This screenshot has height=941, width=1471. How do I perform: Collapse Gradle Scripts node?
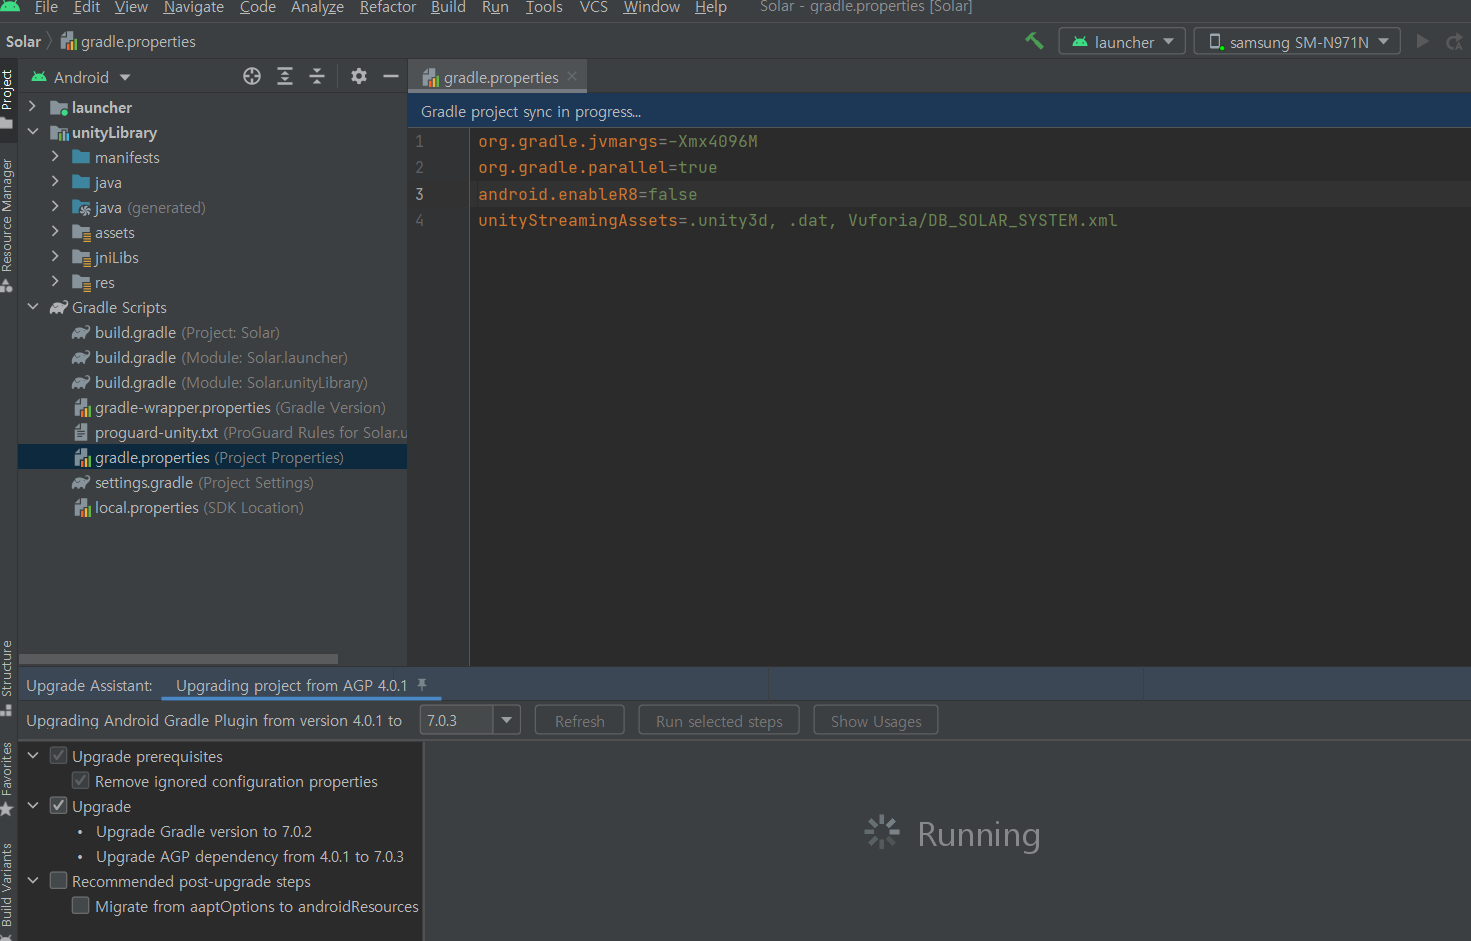tap(33, 306)
